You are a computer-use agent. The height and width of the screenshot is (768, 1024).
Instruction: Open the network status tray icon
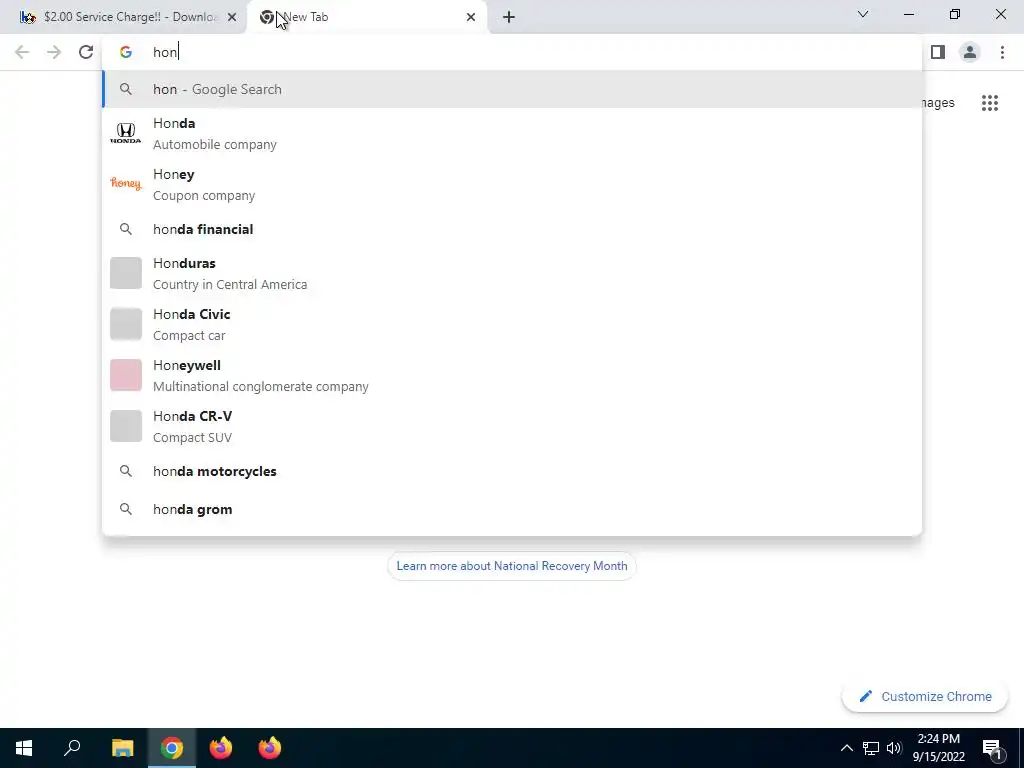pyautogui.click(x=871, y=748)
